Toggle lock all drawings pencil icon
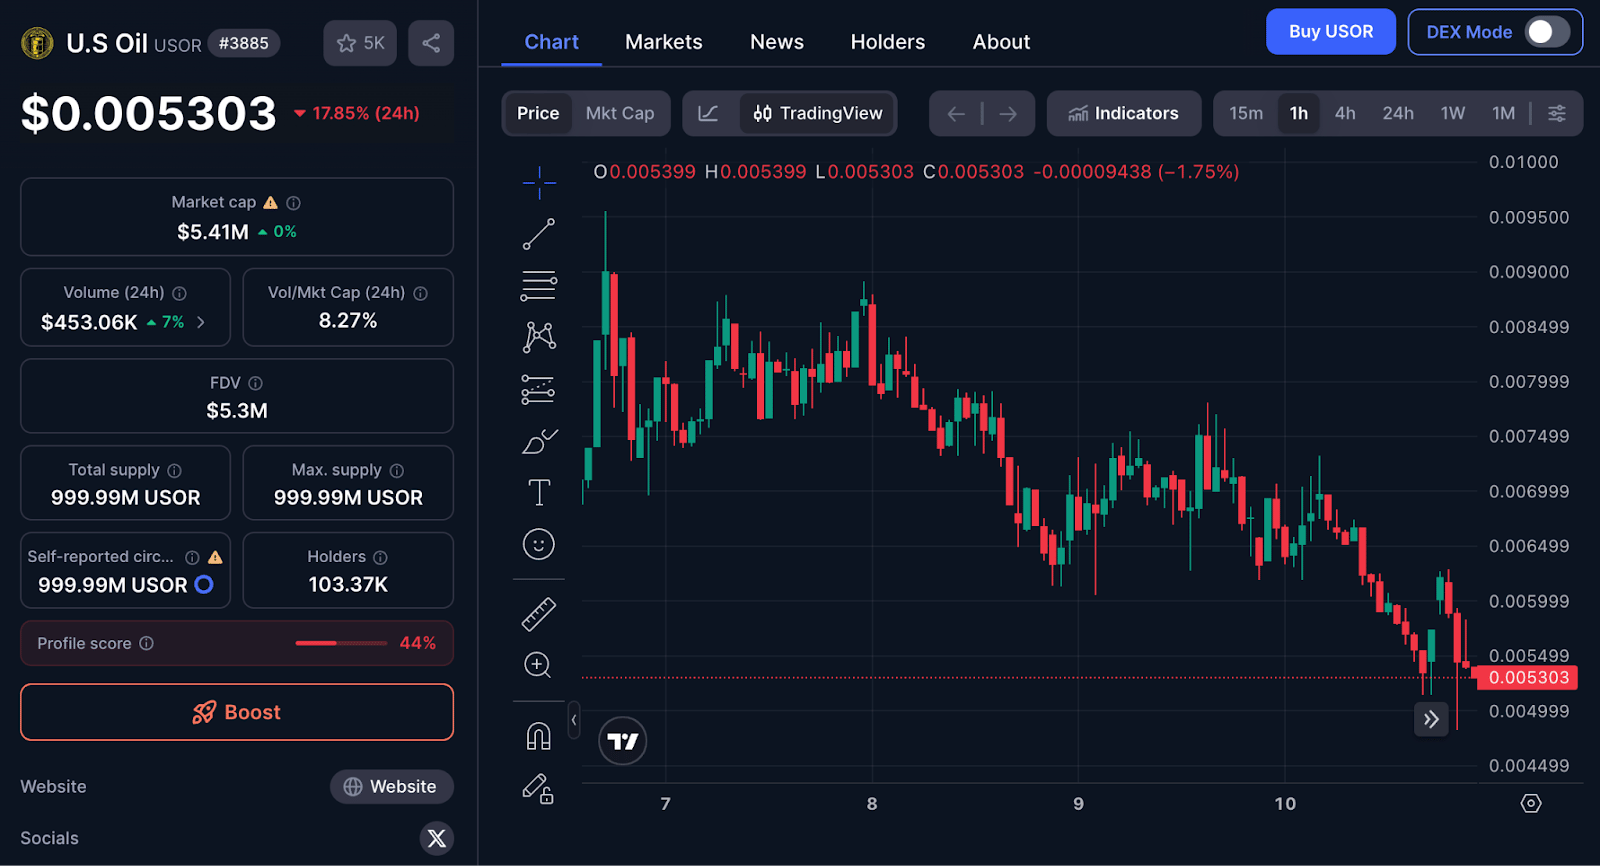Screen dimensions: 1600x866 coord(539,789)
